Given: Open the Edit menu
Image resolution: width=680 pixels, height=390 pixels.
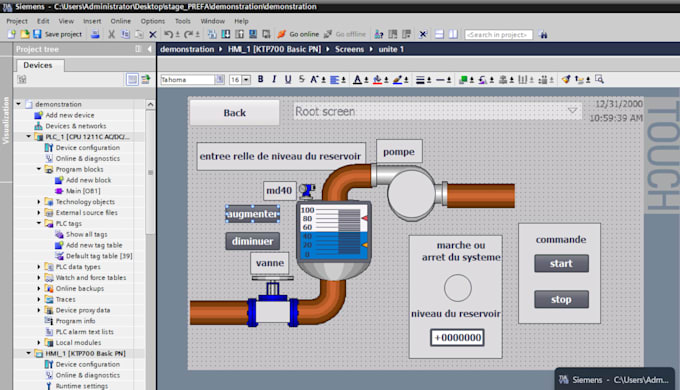Looking at the screenshot, I should (43, 21).
